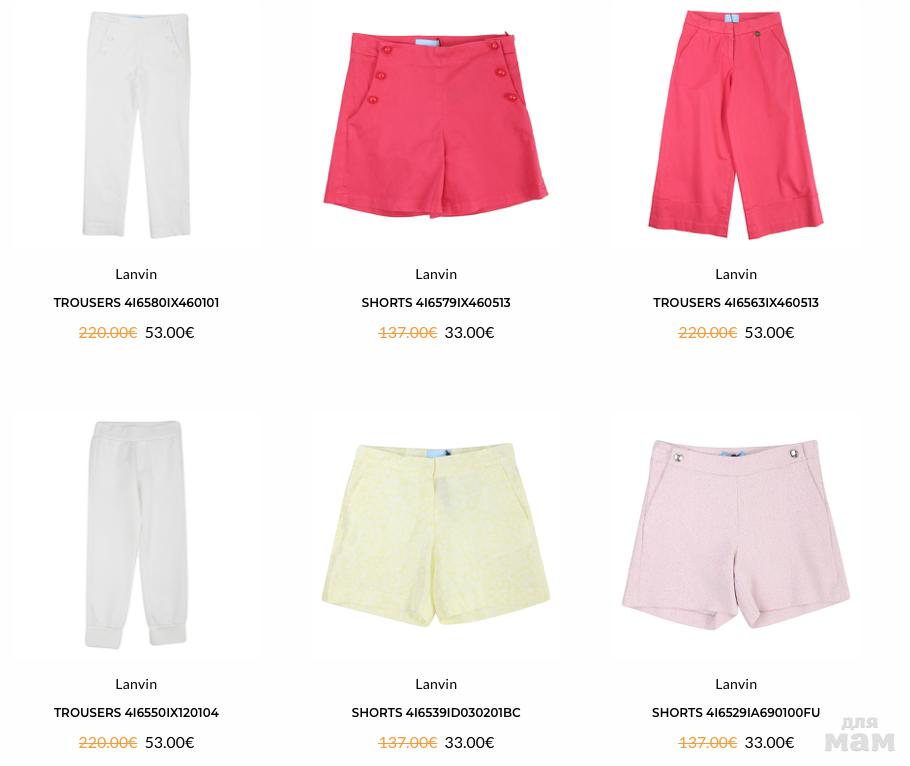Open the red button shorts product image
The width and height of the screenshot is (910, 766).
(x=436, y=125)
